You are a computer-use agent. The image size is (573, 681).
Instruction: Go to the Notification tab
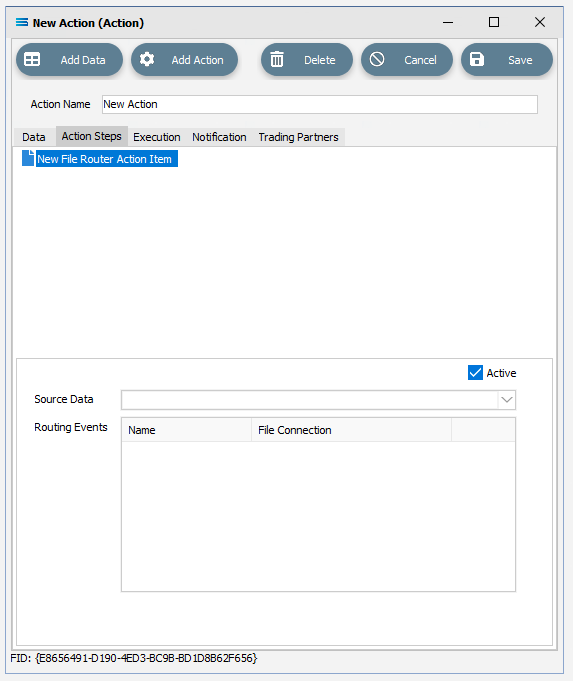coord(219,137)
